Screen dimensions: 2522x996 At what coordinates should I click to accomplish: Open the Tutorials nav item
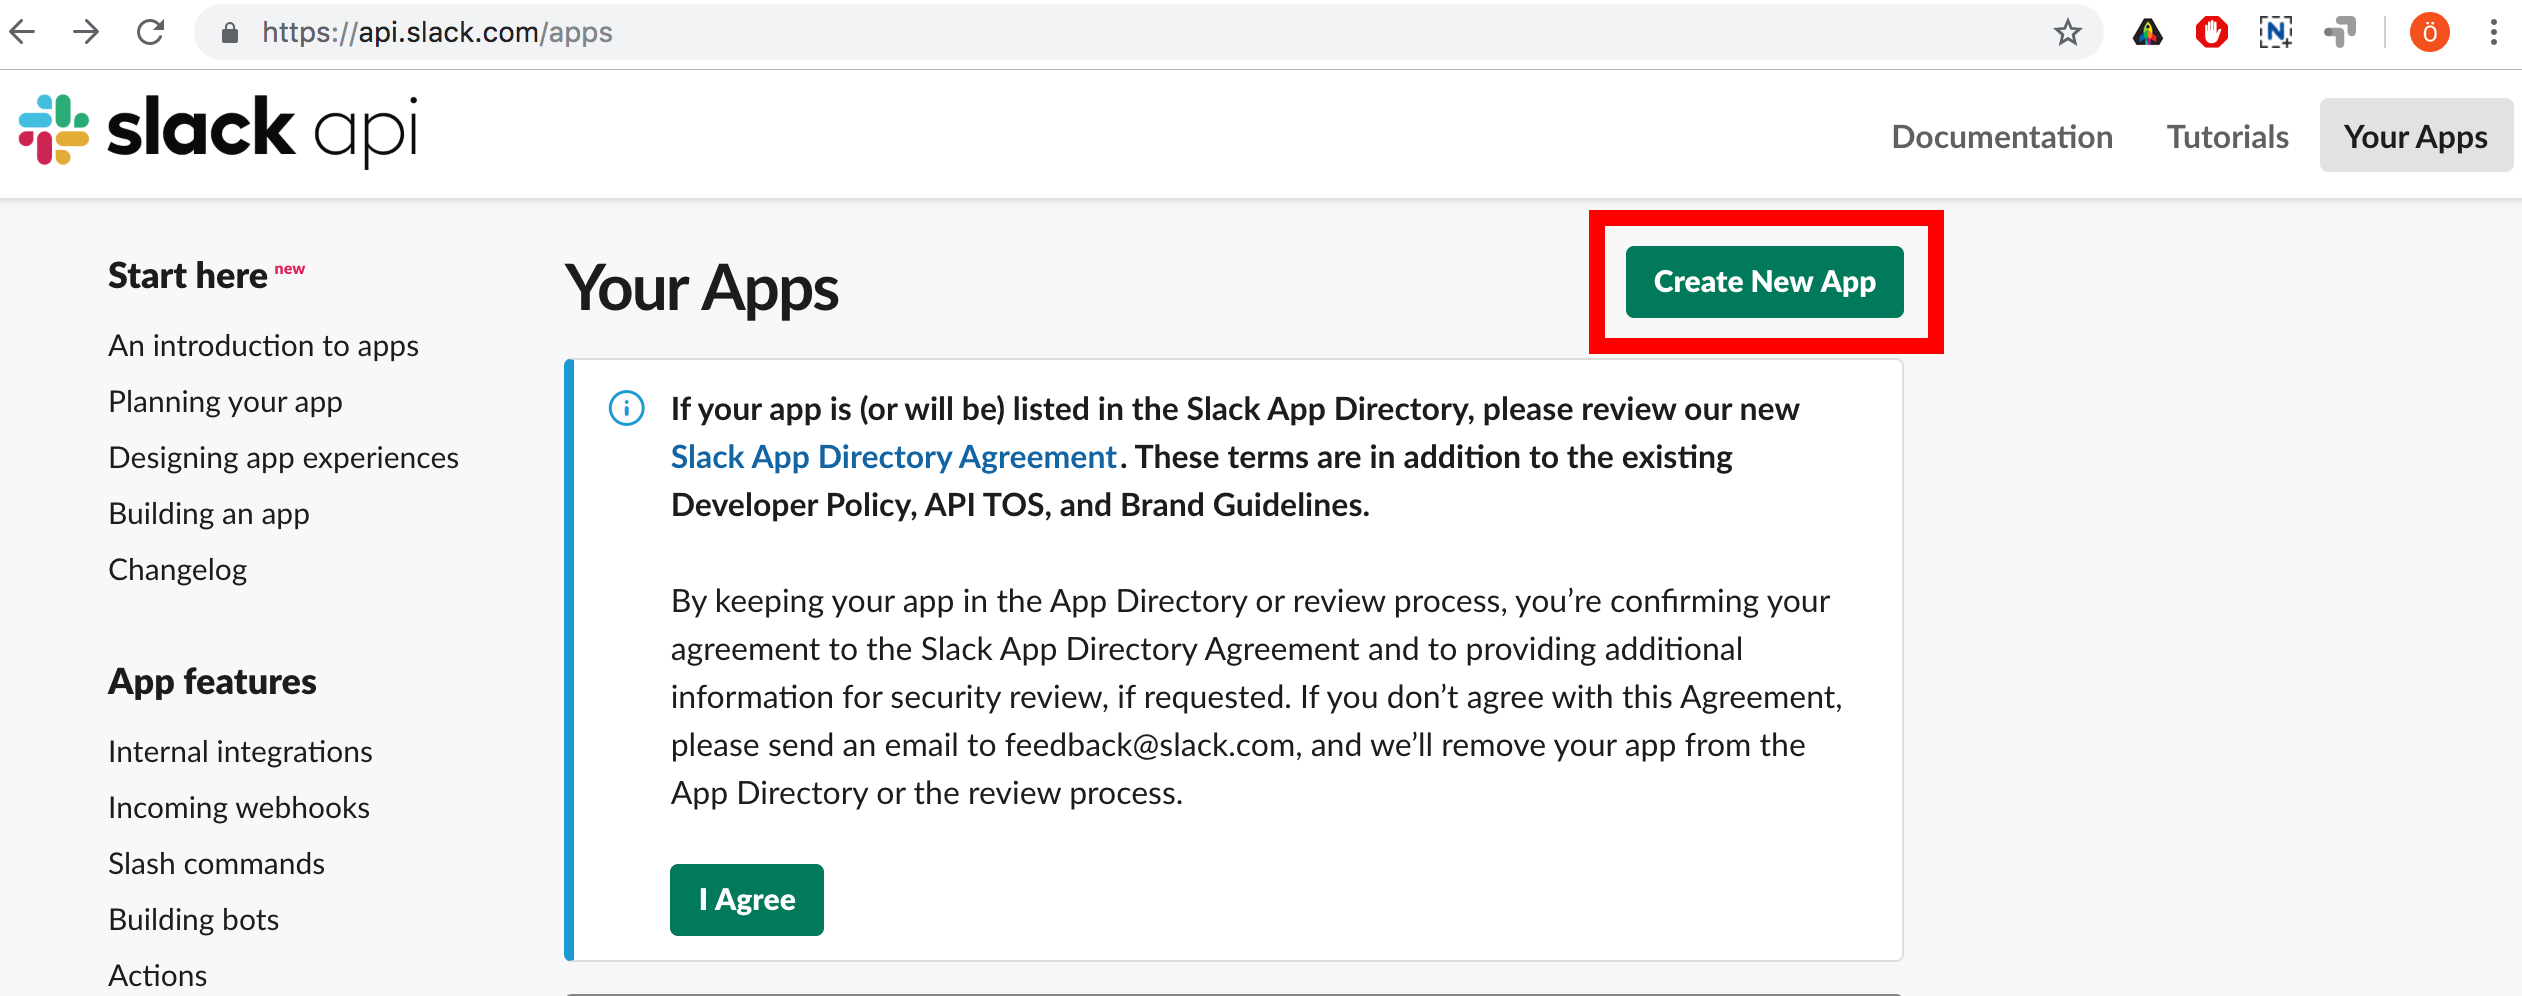point(2227,136)
